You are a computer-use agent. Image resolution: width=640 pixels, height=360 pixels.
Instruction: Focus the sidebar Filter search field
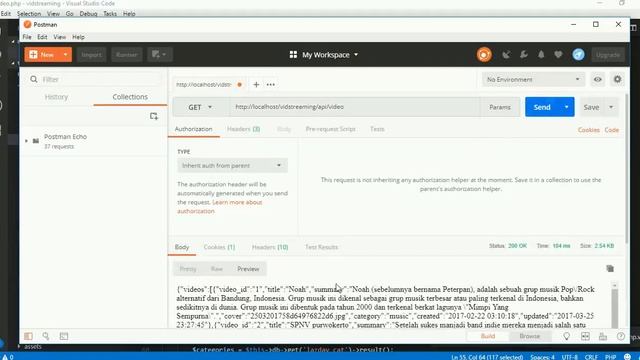(95, 79)
